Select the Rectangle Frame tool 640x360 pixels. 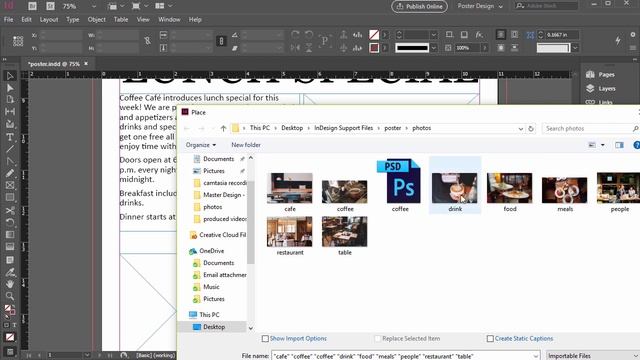pyautogui.click(x=10, y=185)
